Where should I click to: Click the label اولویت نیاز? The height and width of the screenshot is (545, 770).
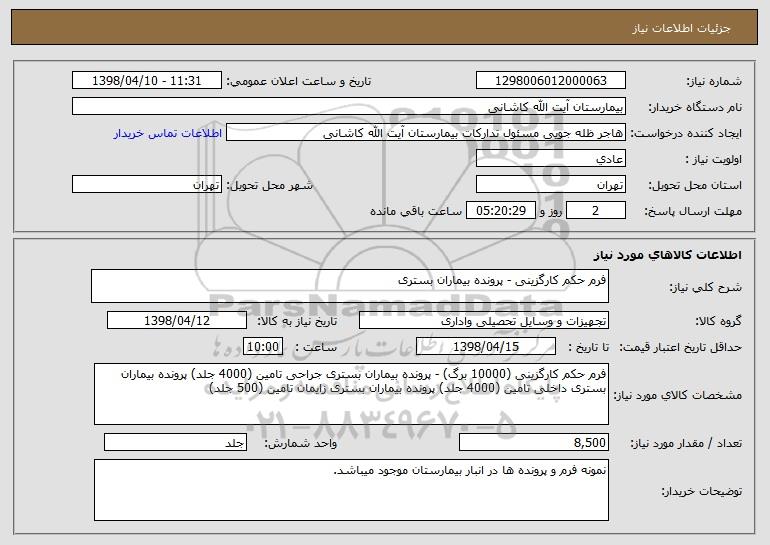click(714, 159)
